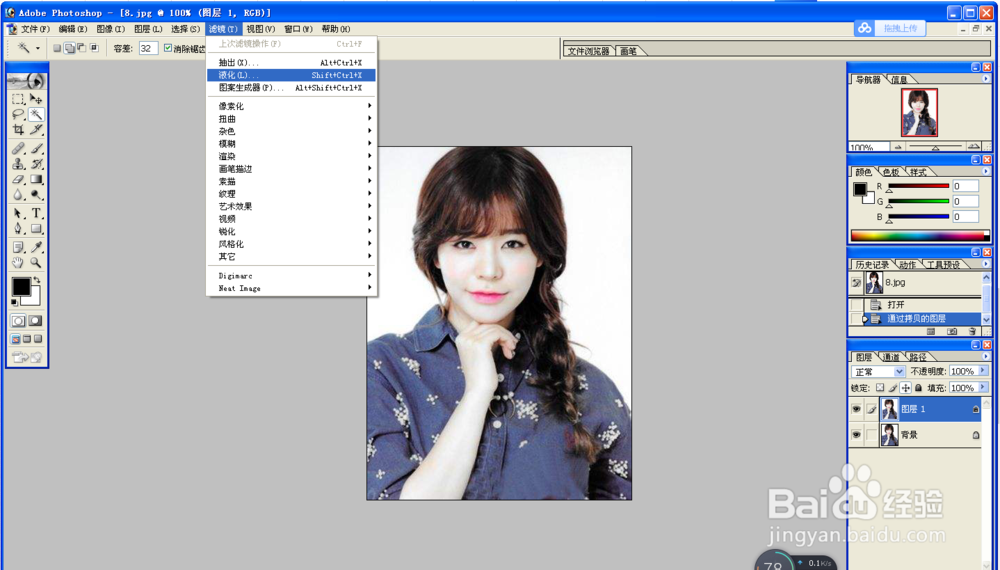Switch to Quick Mask mode
Screen dimensions: 1000x570
pyautogui.click(x=36, y=321)
